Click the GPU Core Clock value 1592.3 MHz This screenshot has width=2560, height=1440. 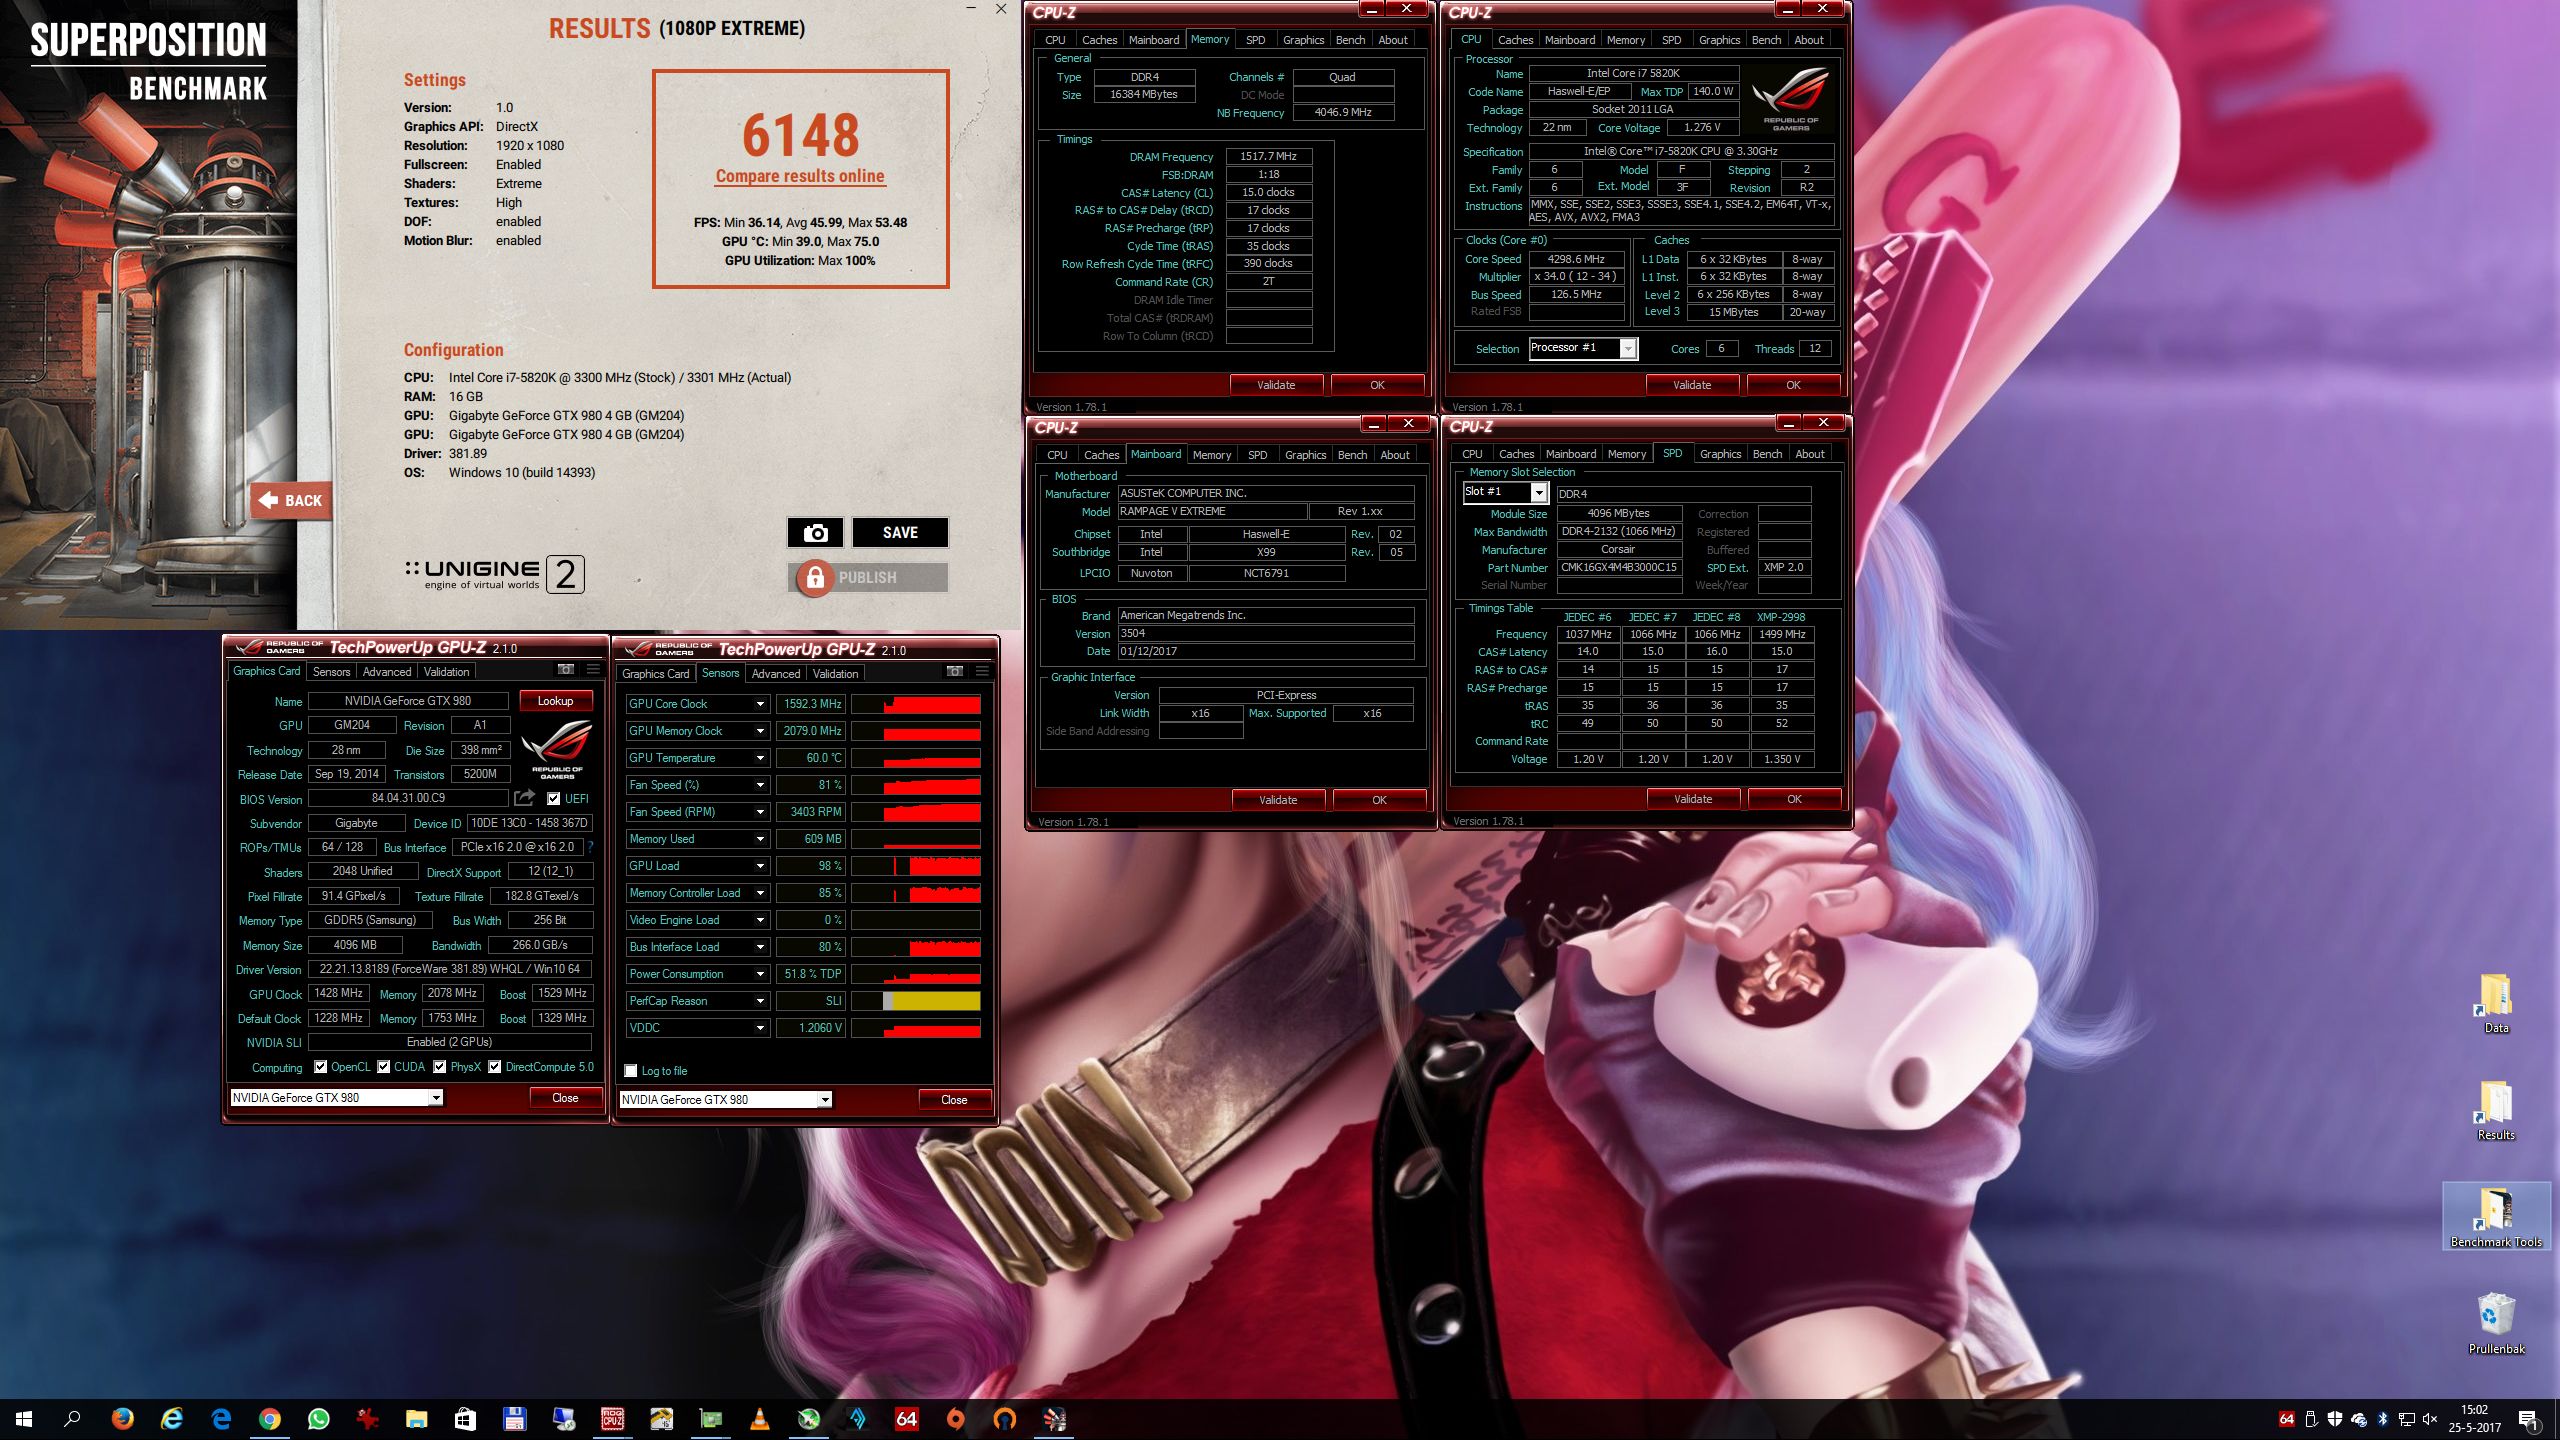coord(810,704)
